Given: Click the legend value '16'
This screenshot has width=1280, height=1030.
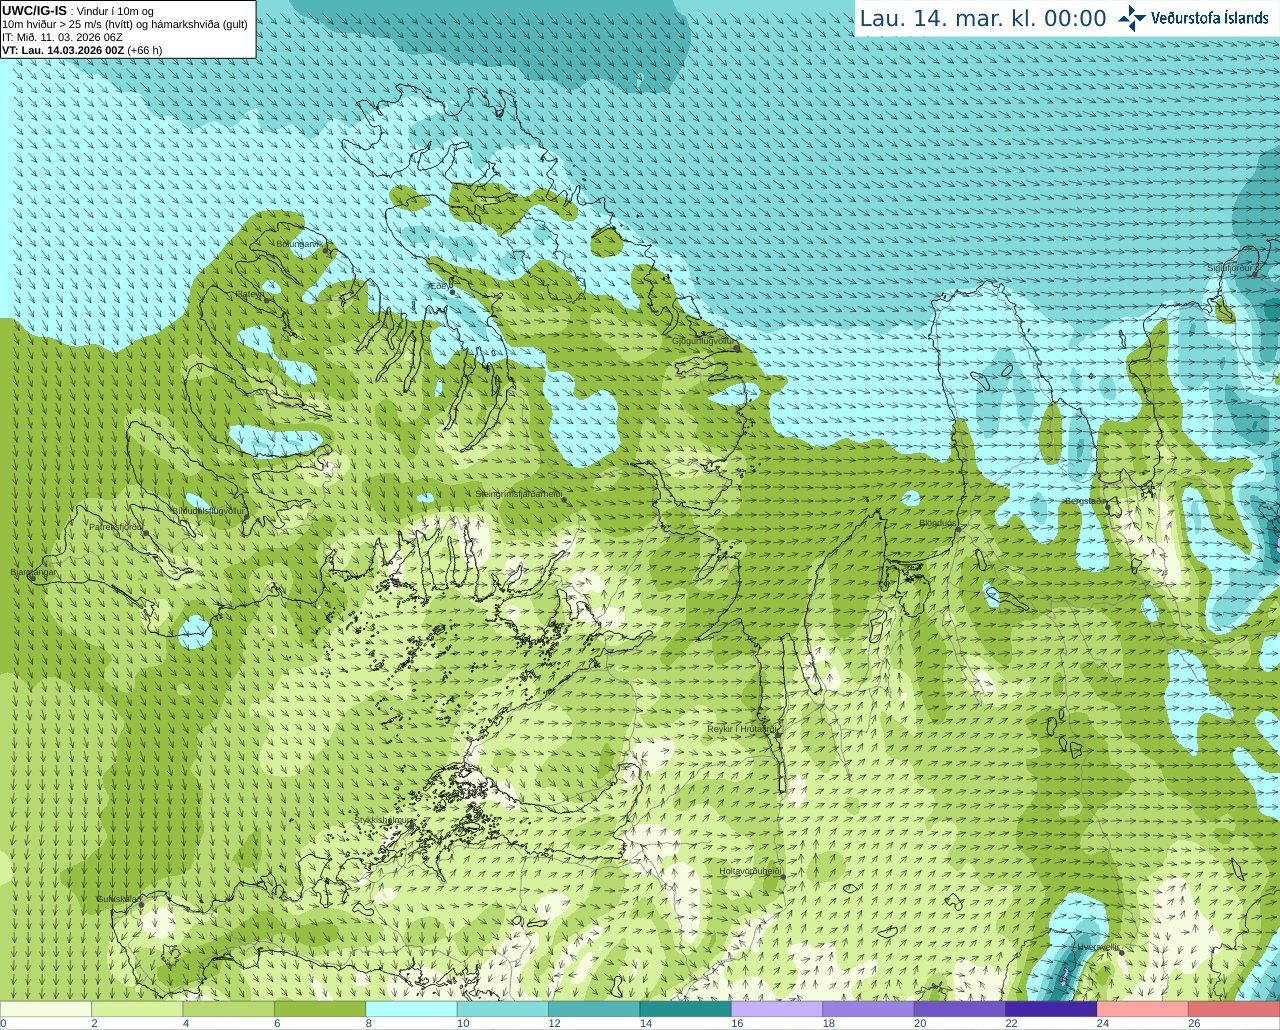Looking at the screenshot, I should (x=737, y=1023).
